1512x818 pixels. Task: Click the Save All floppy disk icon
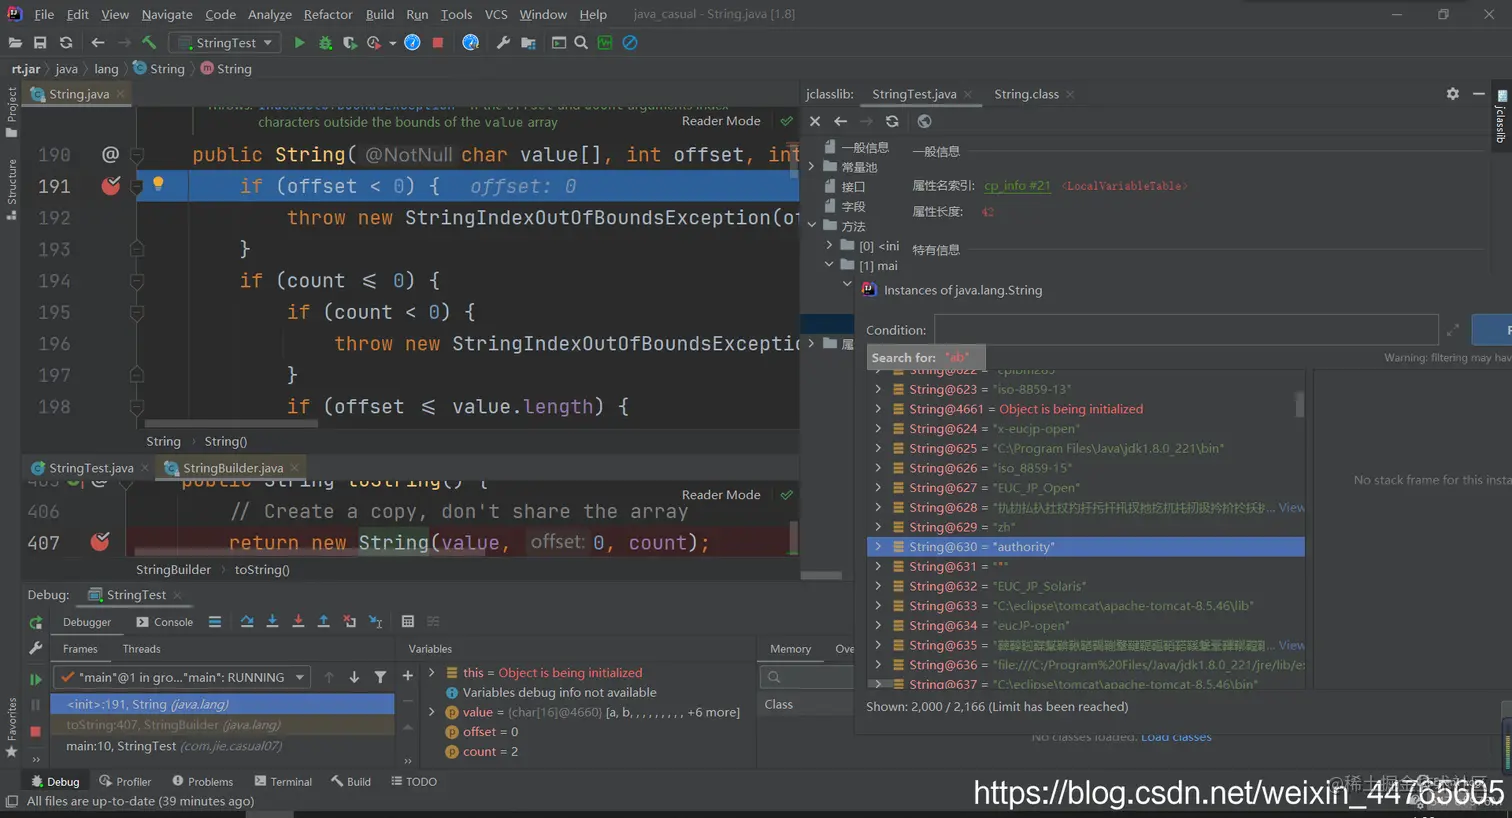click(x=40, y=43)
